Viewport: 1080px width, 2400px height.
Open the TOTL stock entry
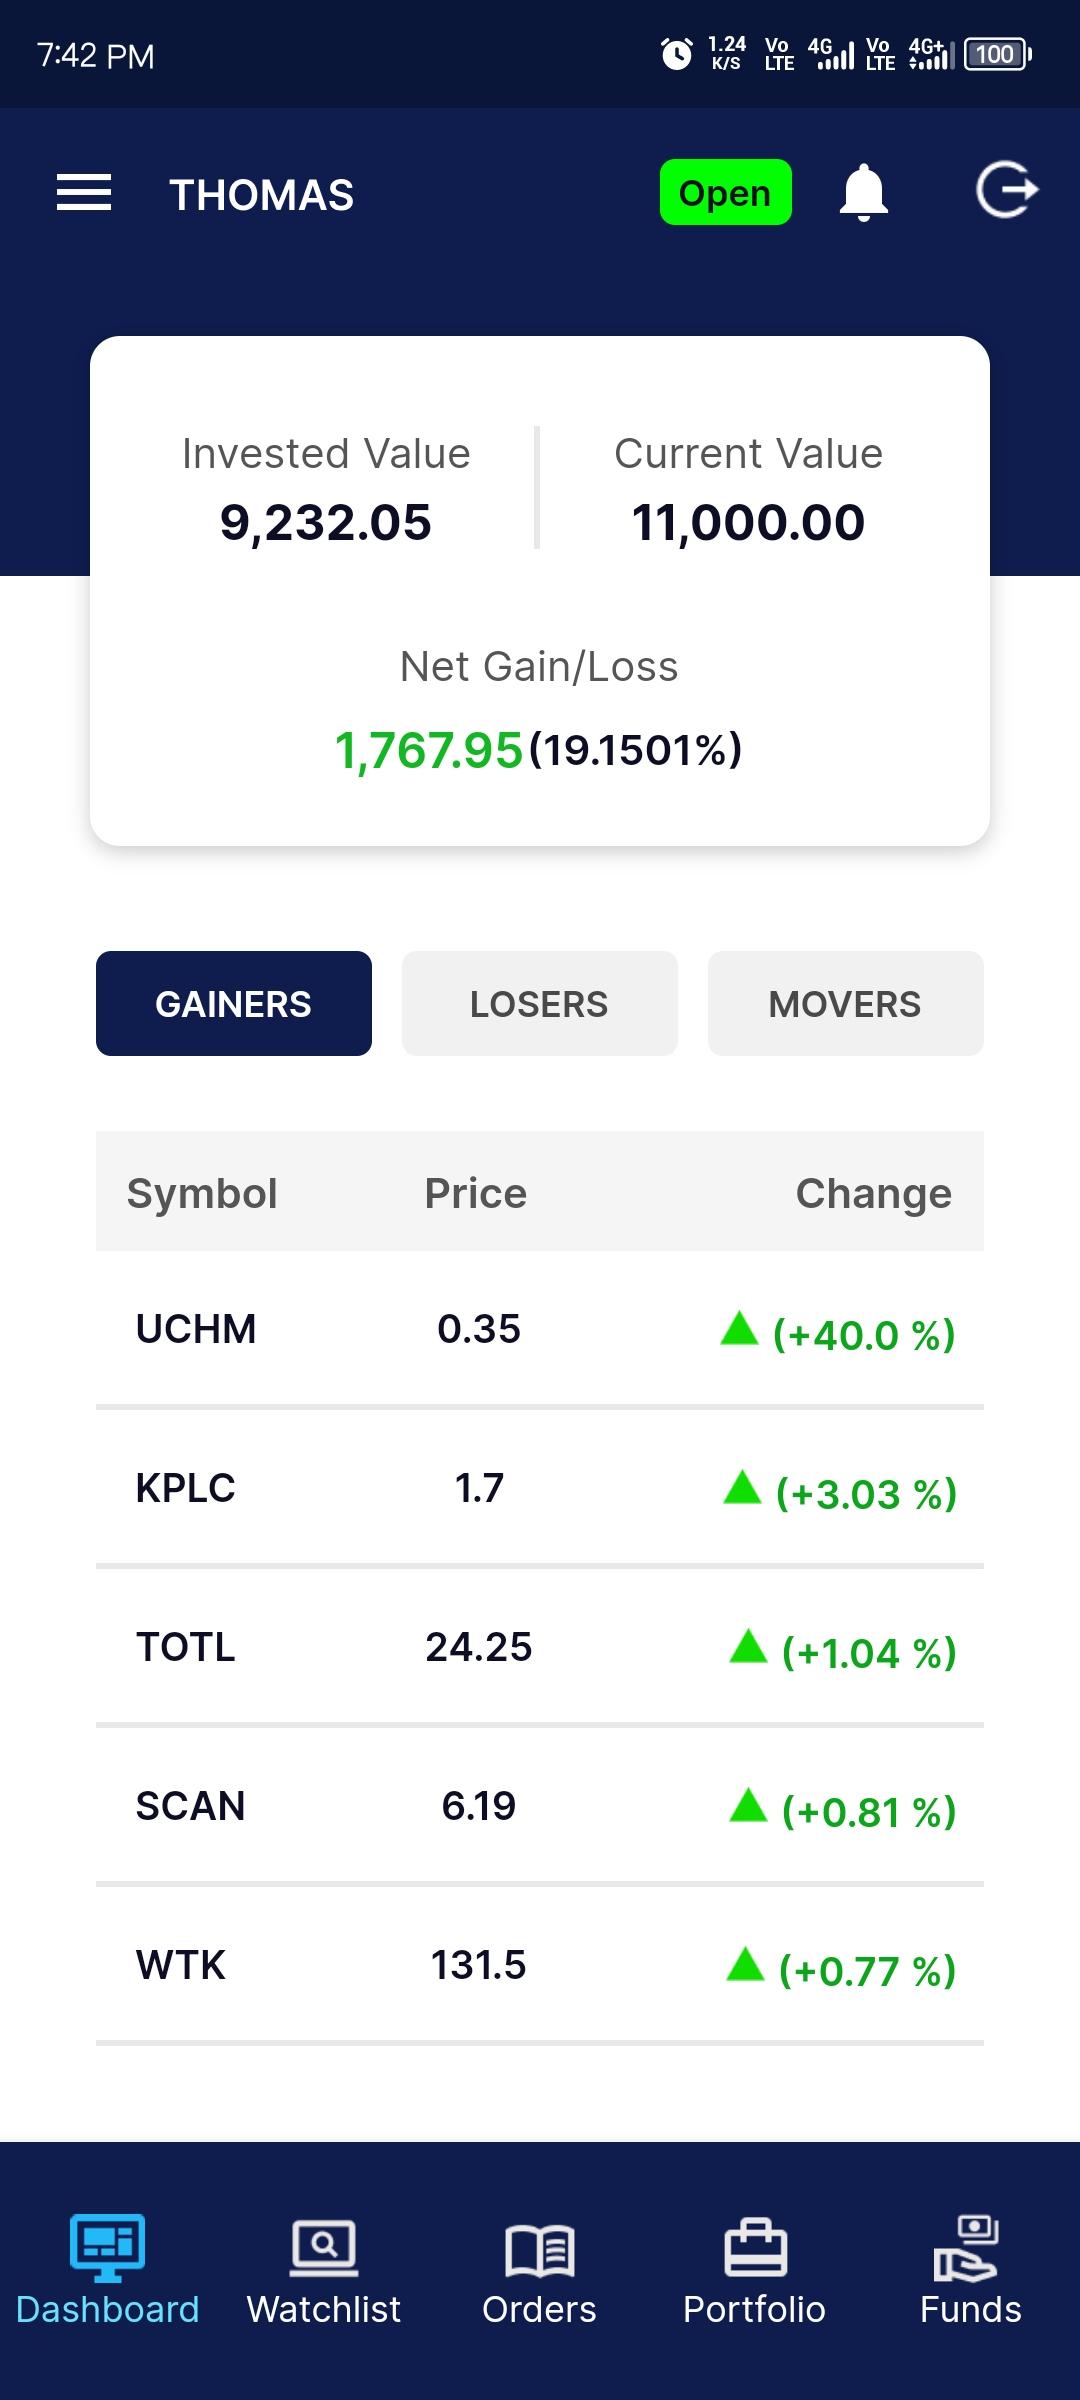click(x=540, y=1647)
